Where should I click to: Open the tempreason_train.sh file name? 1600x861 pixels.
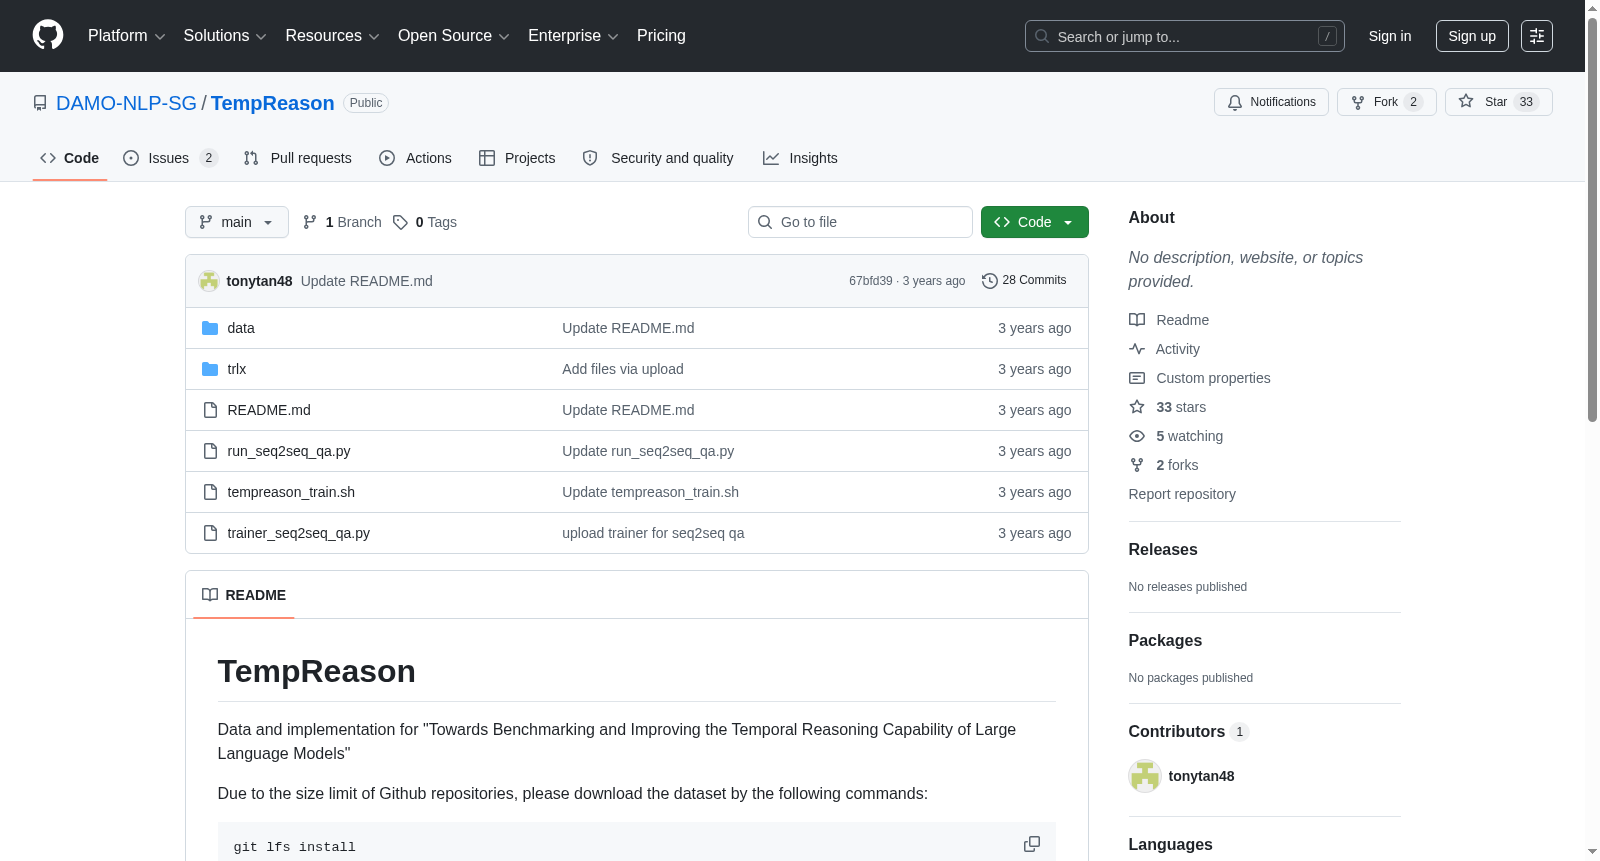pyautogui.click(x=291, y=492)
